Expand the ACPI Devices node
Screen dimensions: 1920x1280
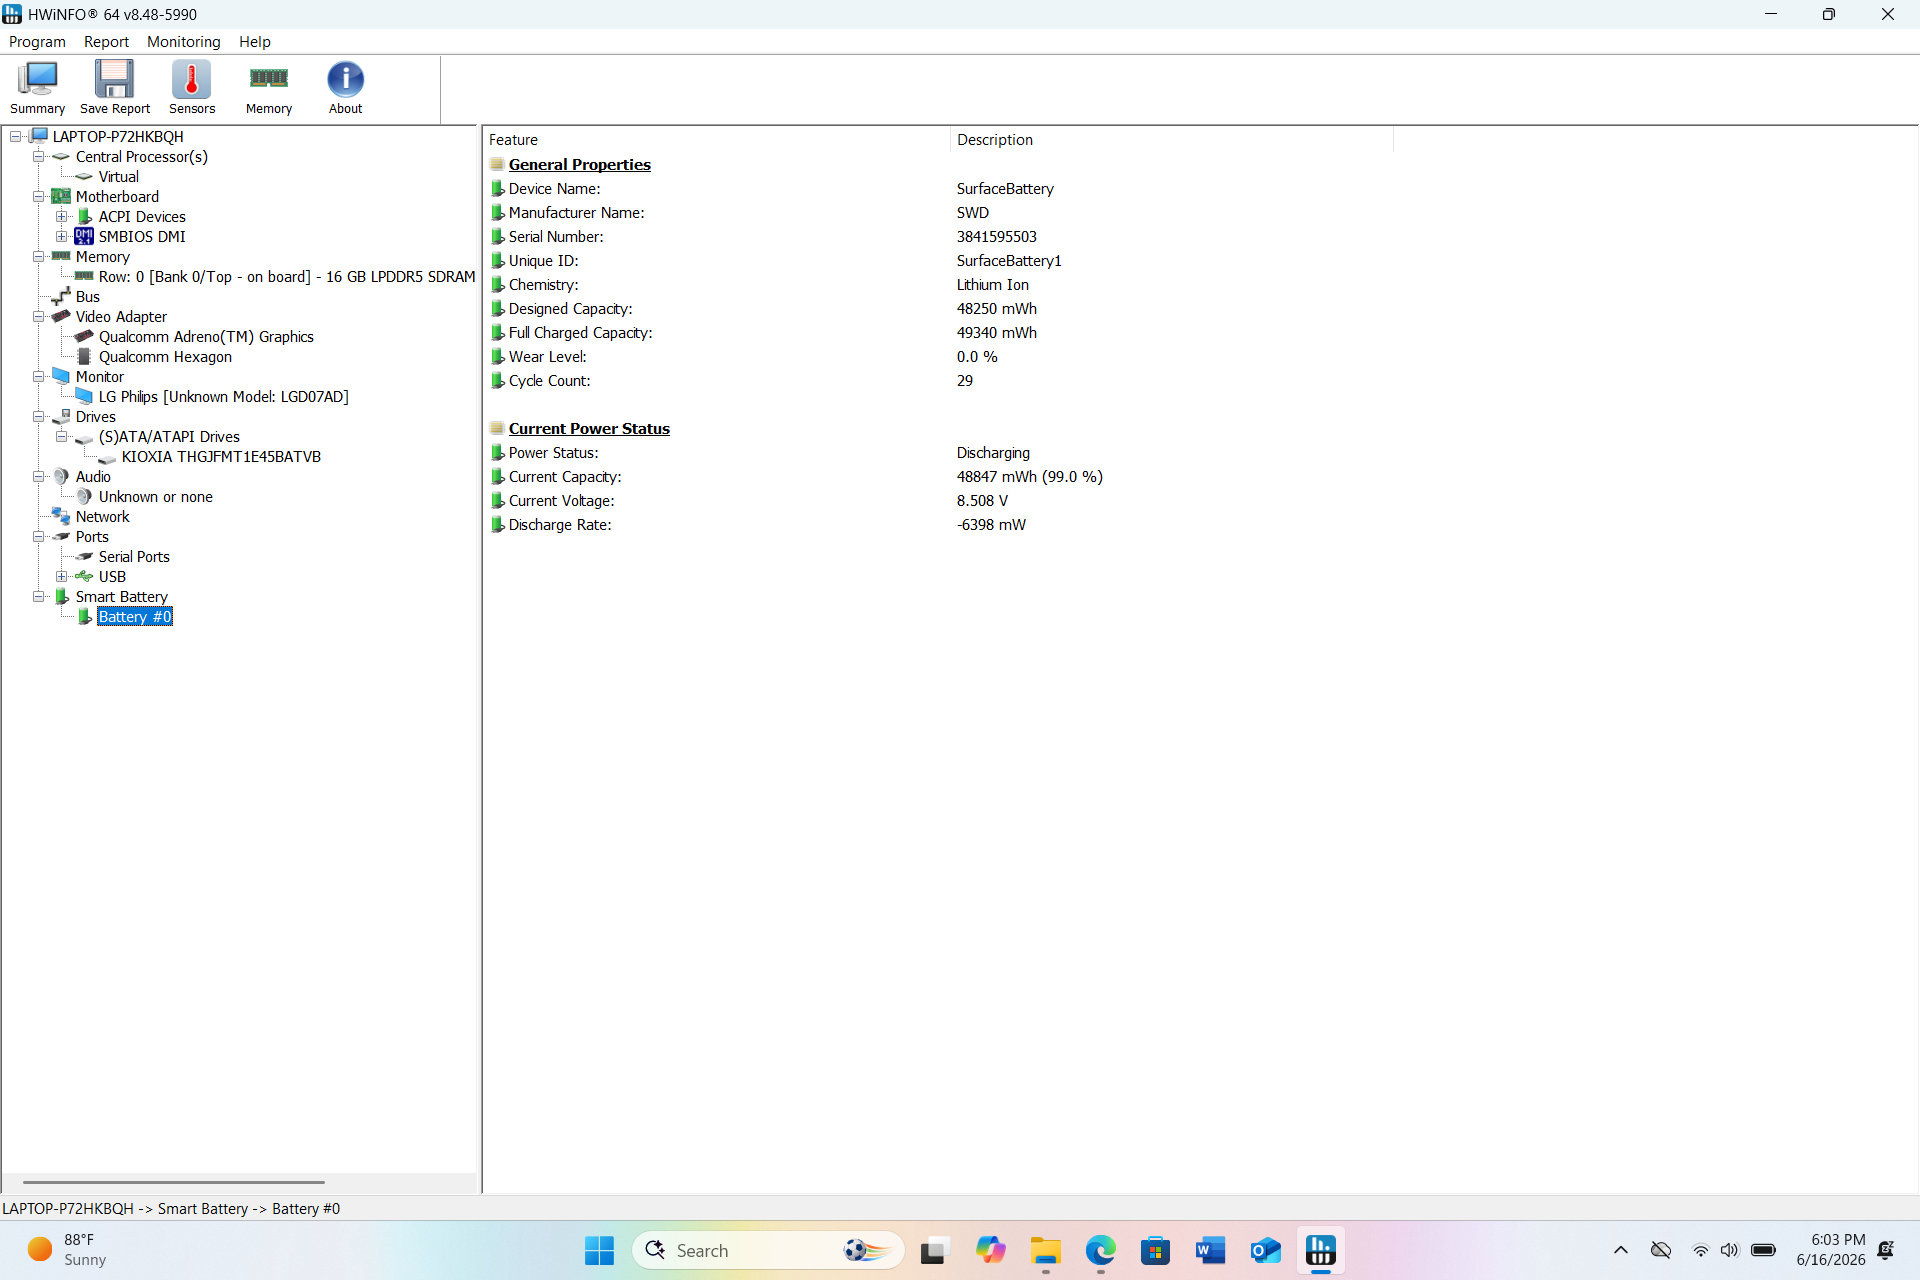(x=62, y=217)
